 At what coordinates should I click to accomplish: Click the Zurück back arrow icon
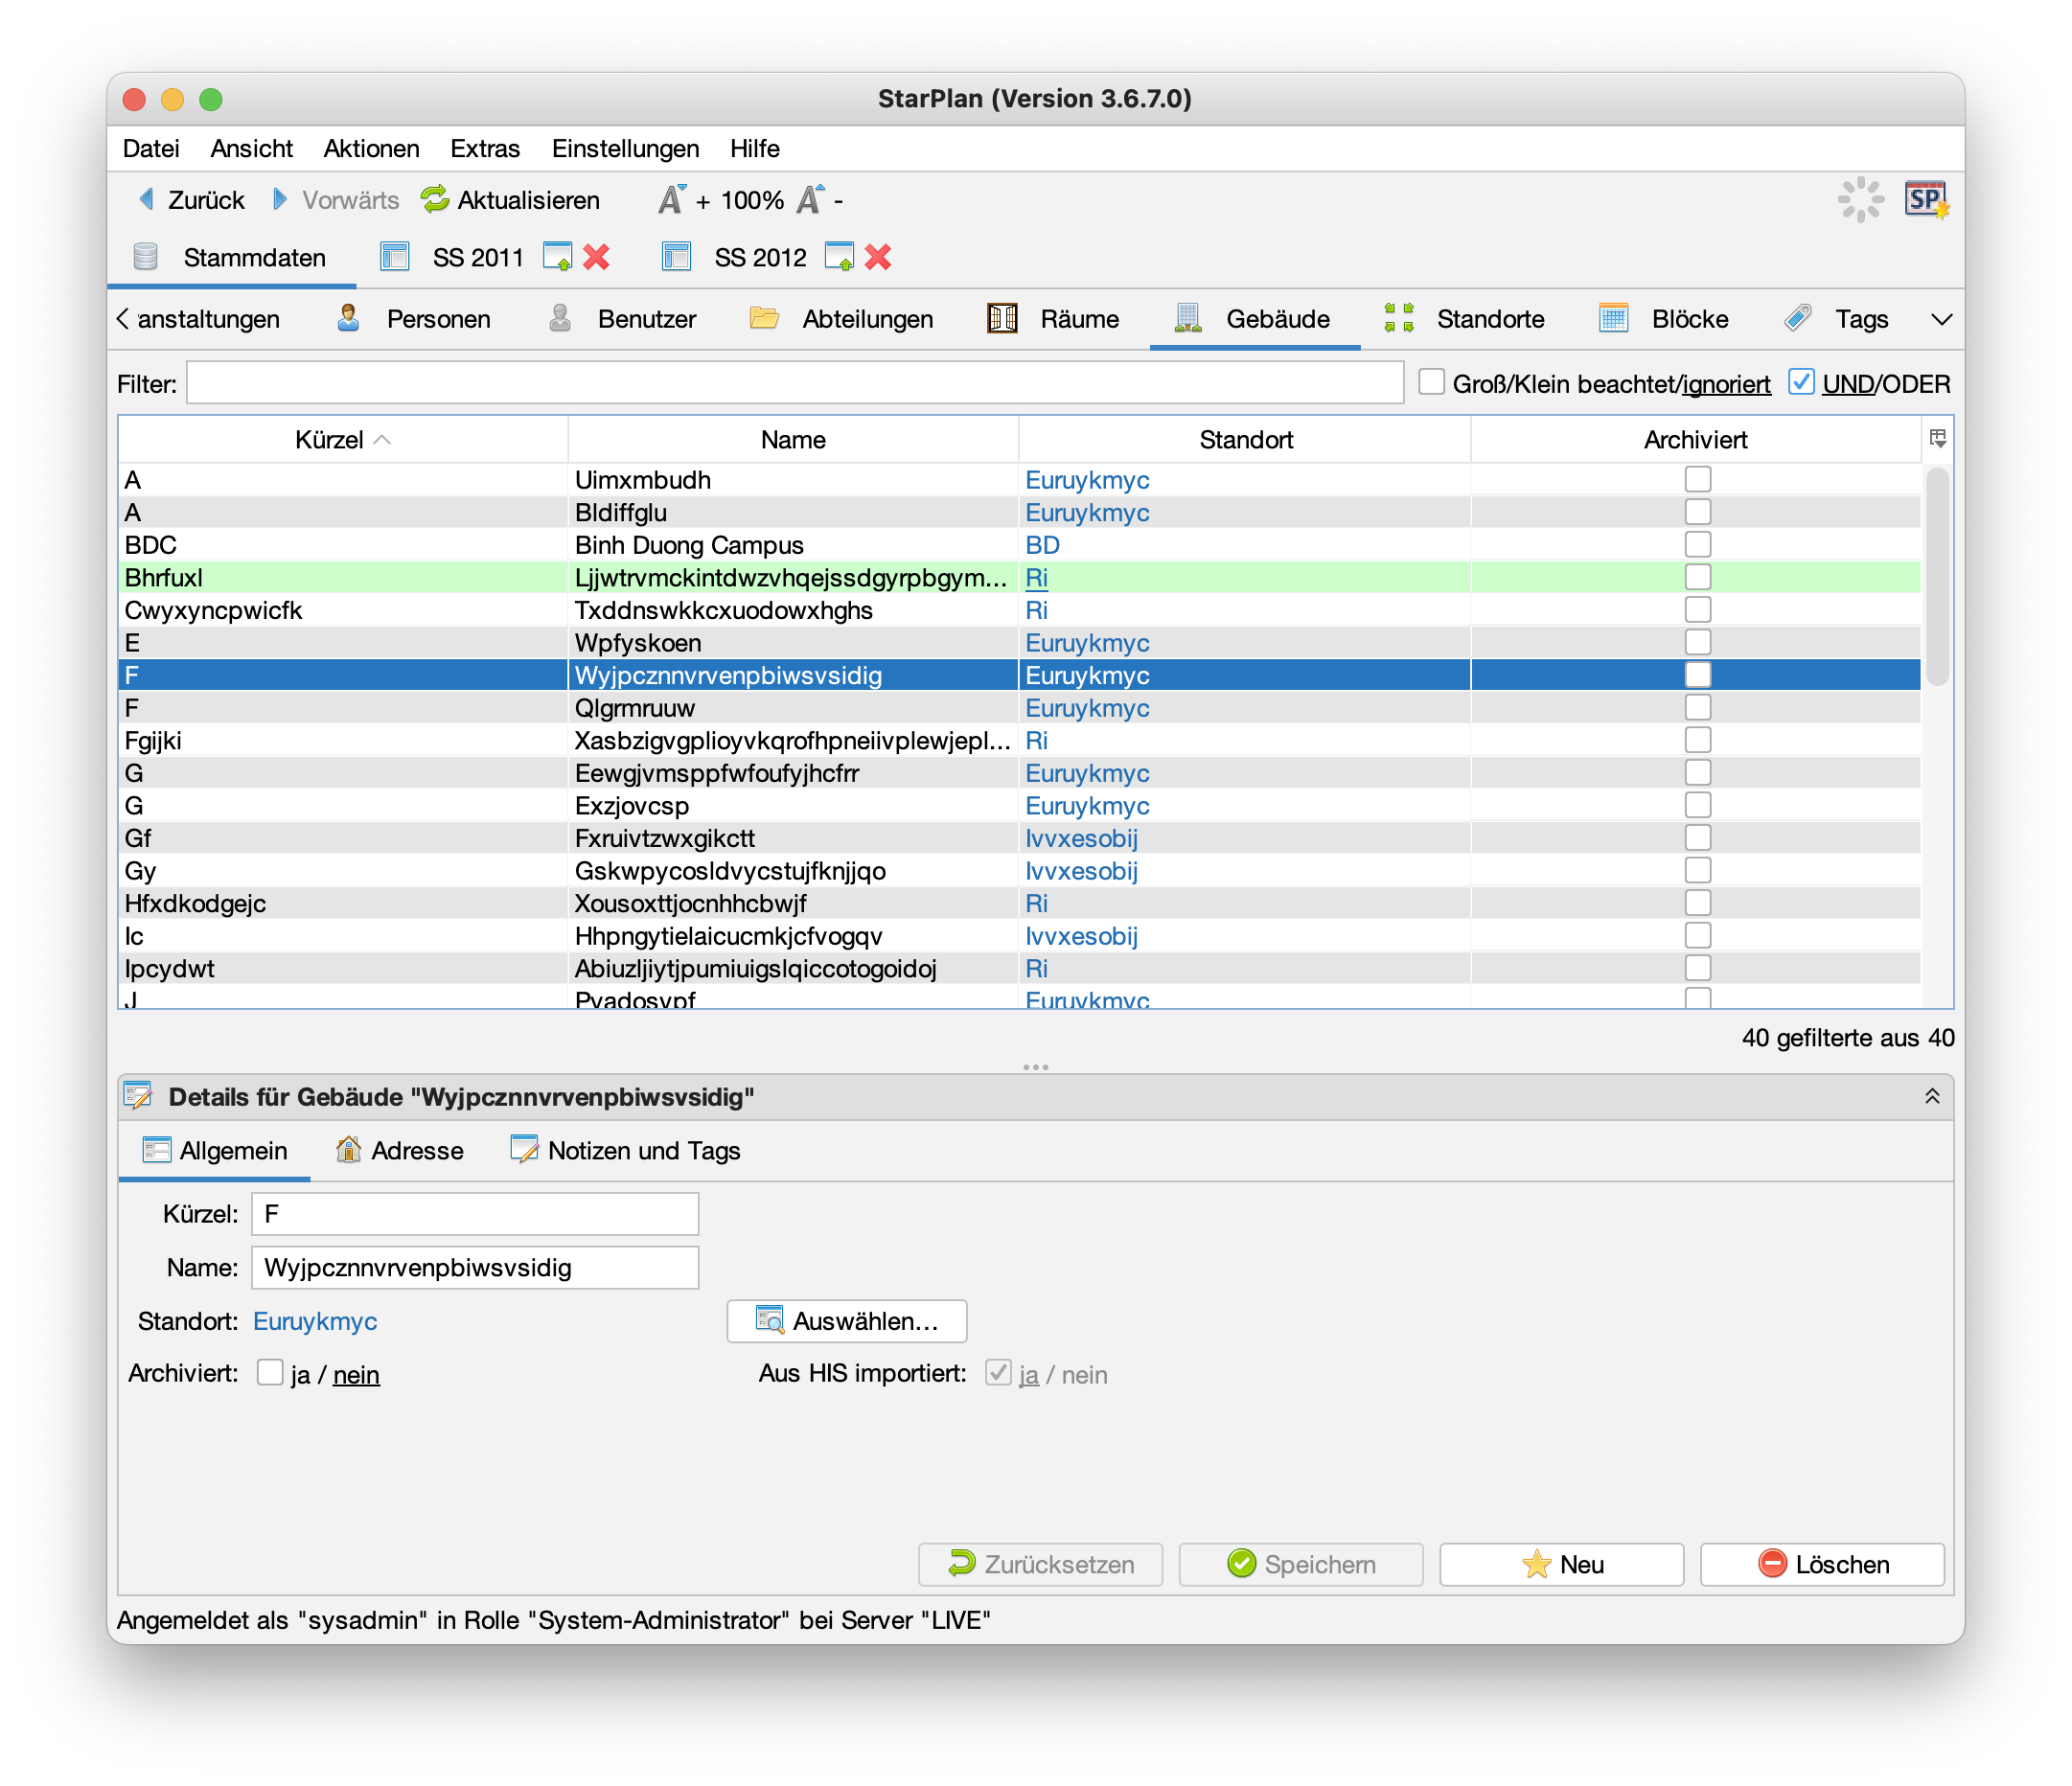[147, 200]
